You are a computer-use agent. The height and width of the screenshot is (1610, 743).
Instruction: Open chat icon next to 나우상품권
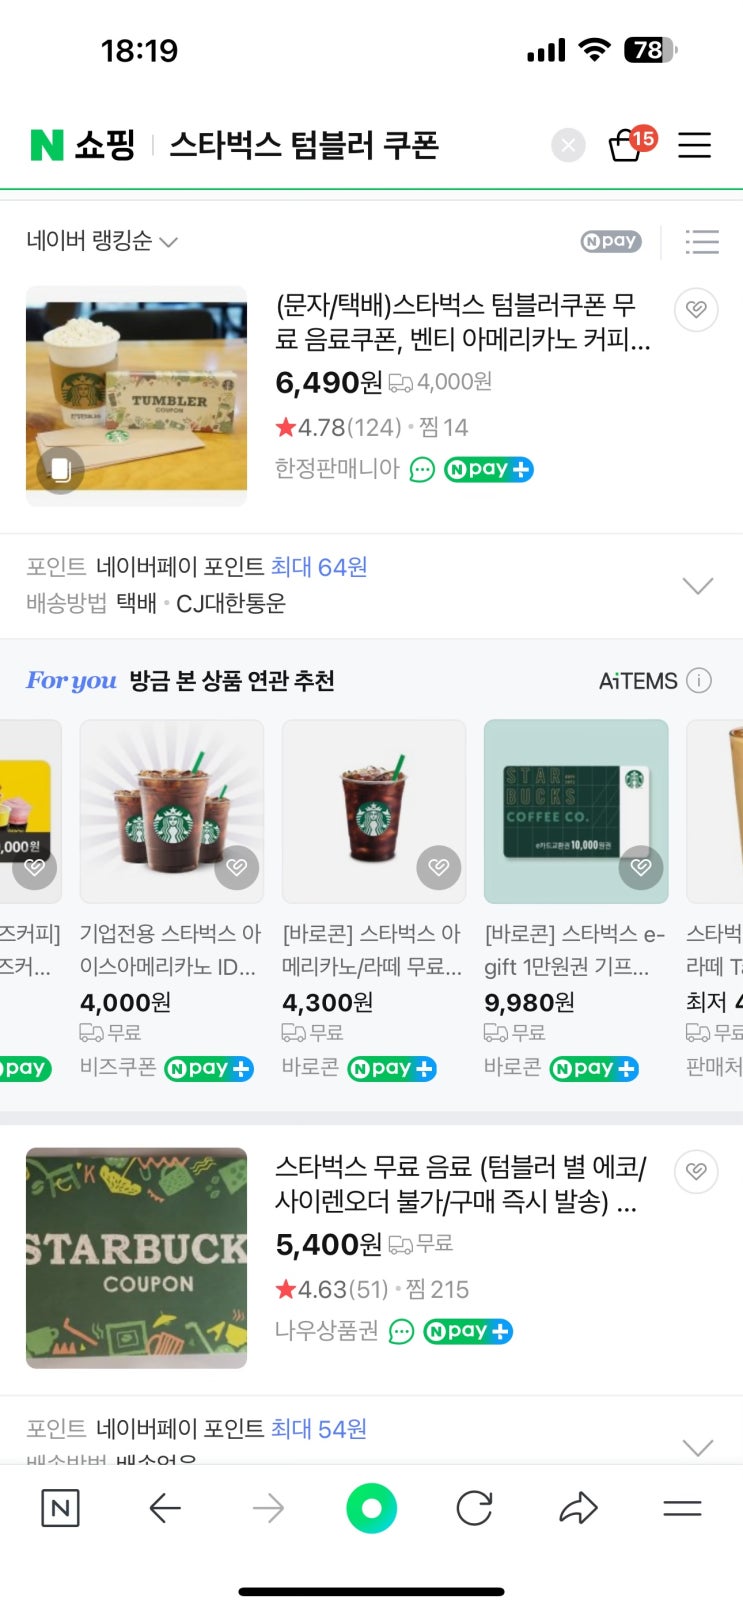401,1331
